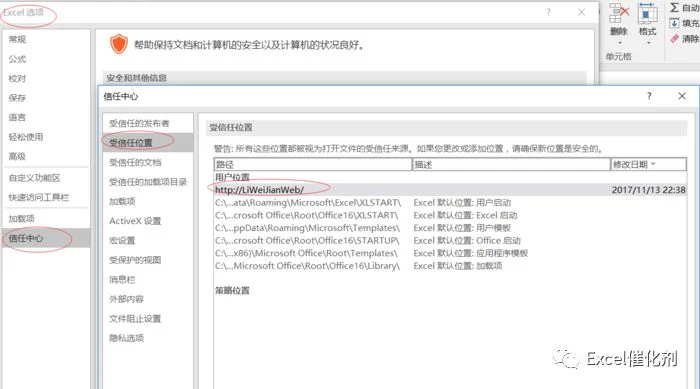Select 信任中心 in Excel Options sidebar
The height and width of the screenshot is (389, 700).
pos(46,238)
